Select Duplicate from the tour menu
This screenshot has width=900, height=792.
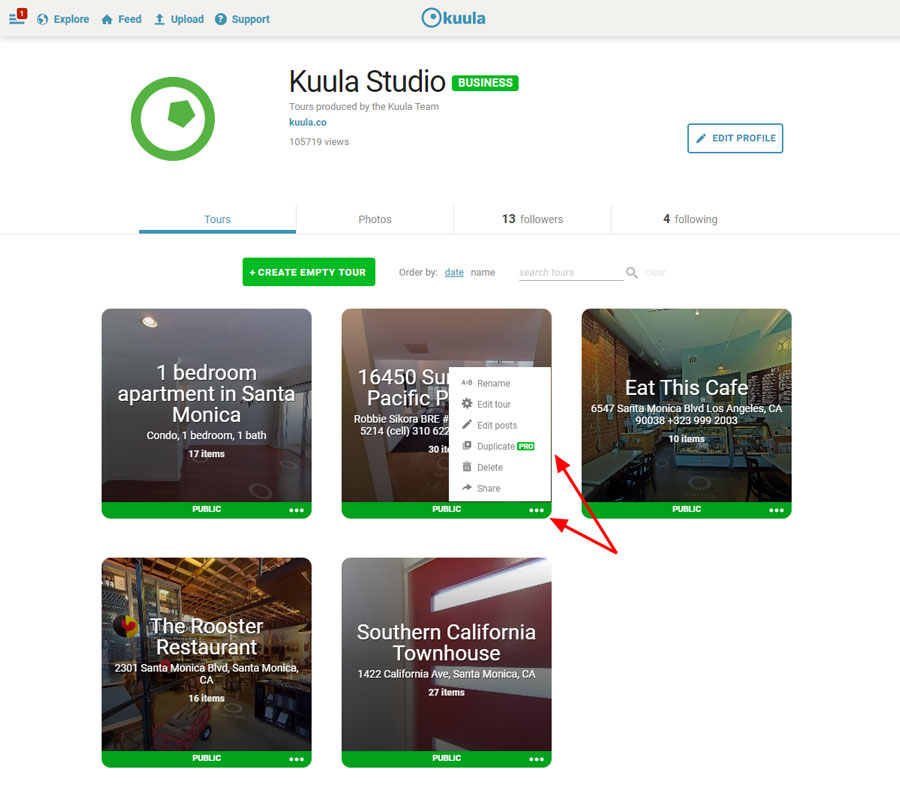click(499, 446)
